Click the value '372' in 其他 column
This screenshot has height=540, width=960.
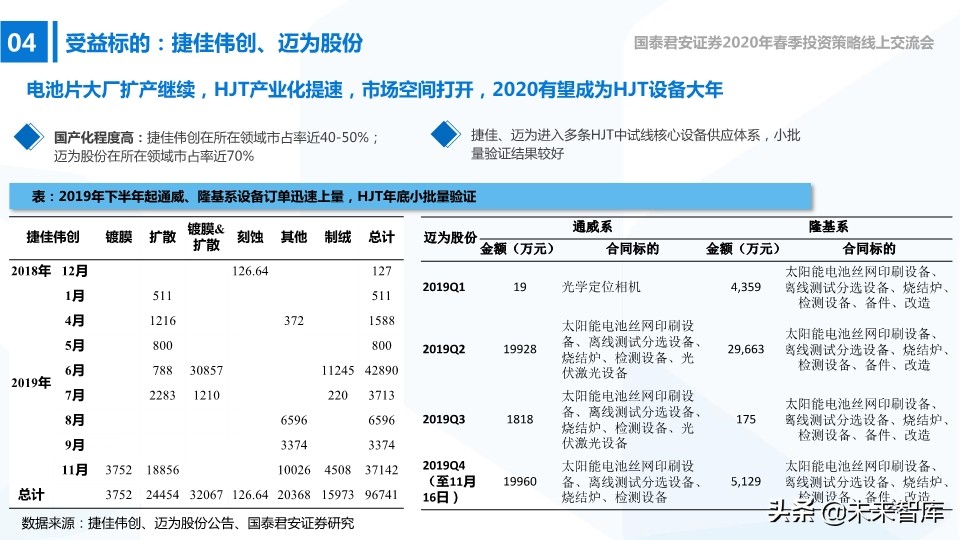tap(294, 320)
